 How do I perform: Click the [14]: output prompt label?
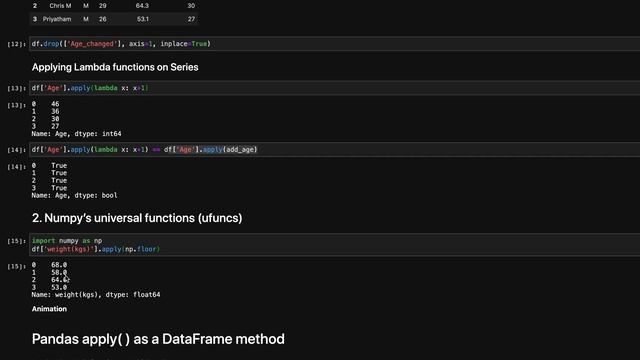click(x=17, y=167)
